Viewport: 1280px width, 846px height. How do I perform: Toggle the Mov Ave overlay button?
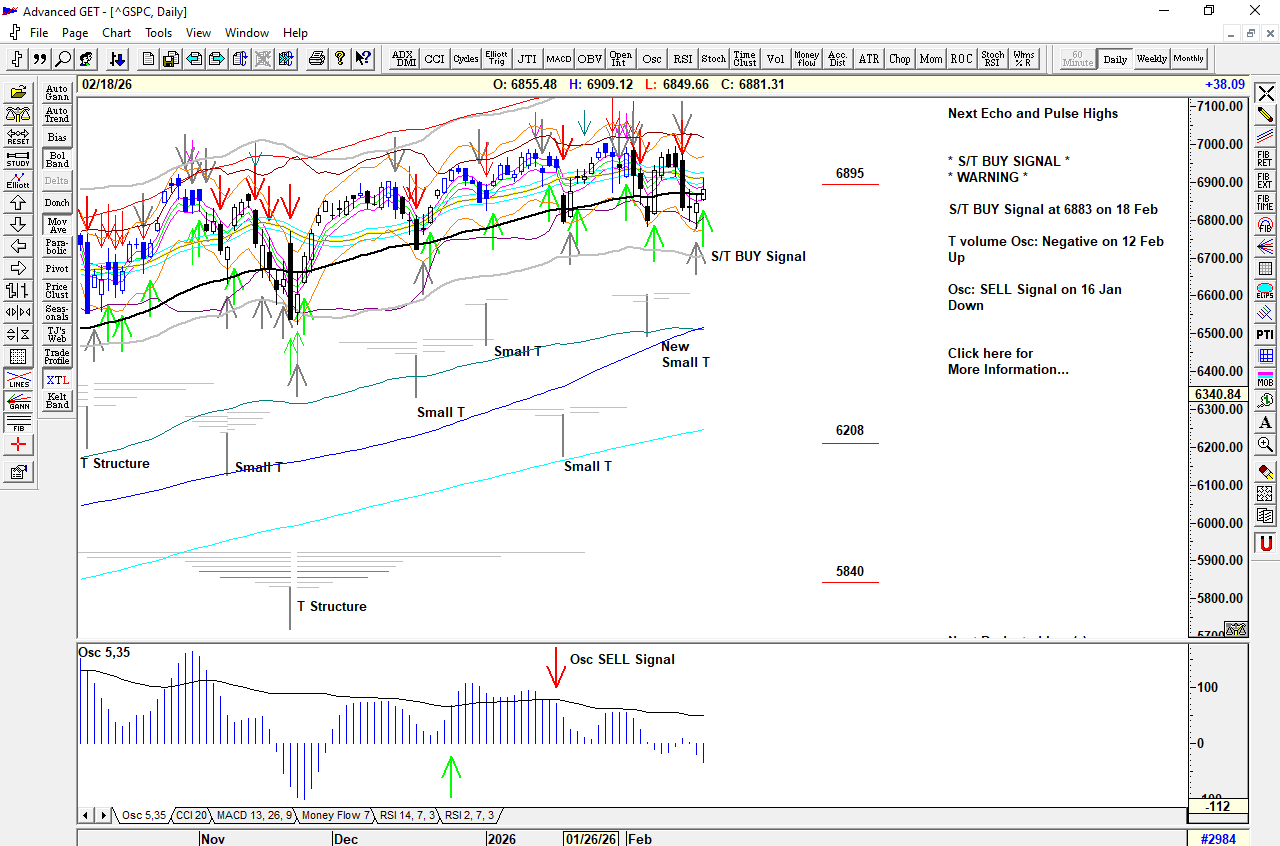[x=57, y=225]
